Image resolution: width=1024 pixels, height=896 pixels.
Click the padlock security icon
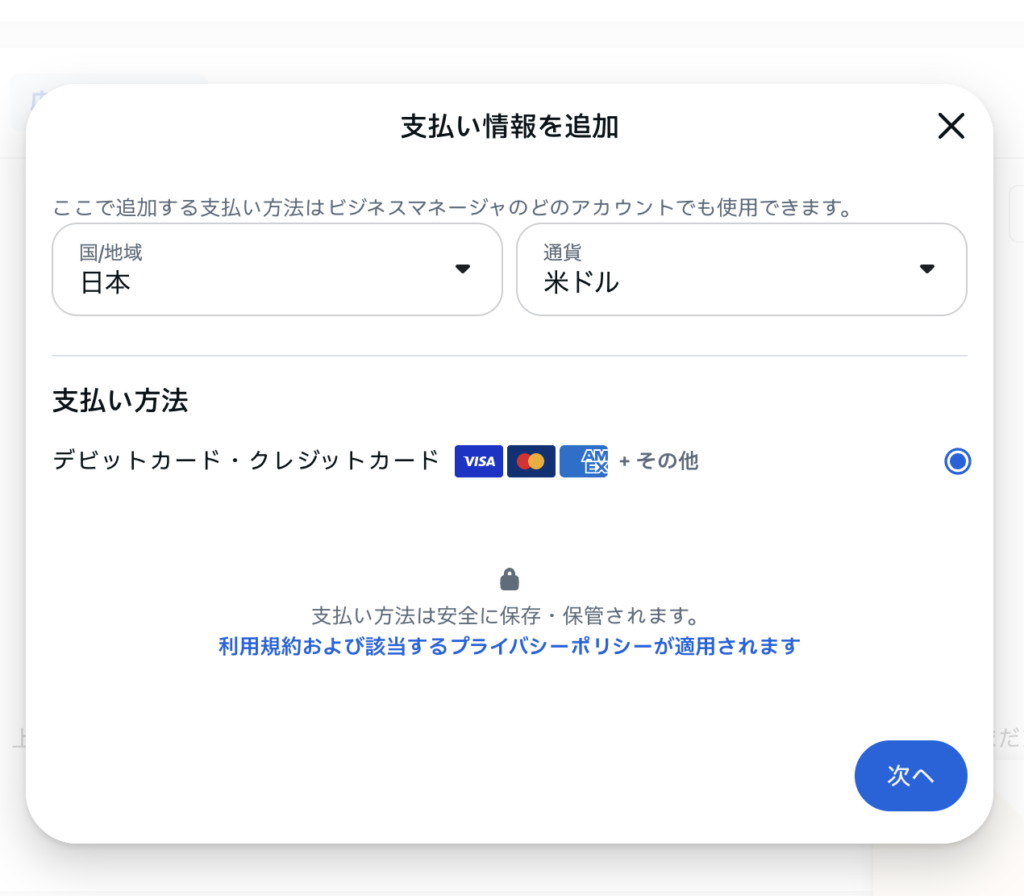tap(510, 579)
